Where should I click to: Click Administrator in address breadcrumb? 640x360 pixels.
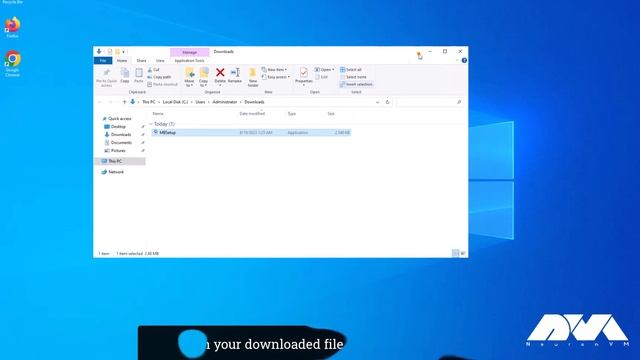coord(224,102)
